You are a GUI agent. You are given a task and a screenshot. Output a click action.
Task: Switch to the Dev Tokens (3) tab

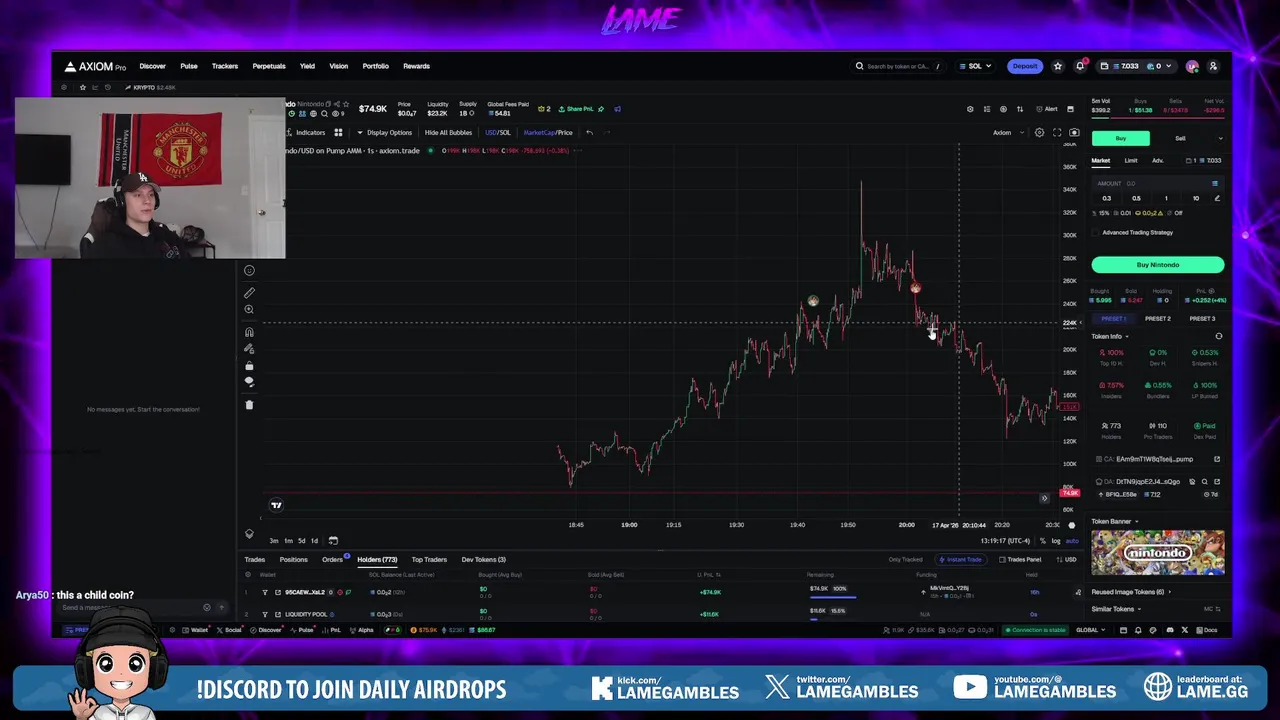point(483,560)
